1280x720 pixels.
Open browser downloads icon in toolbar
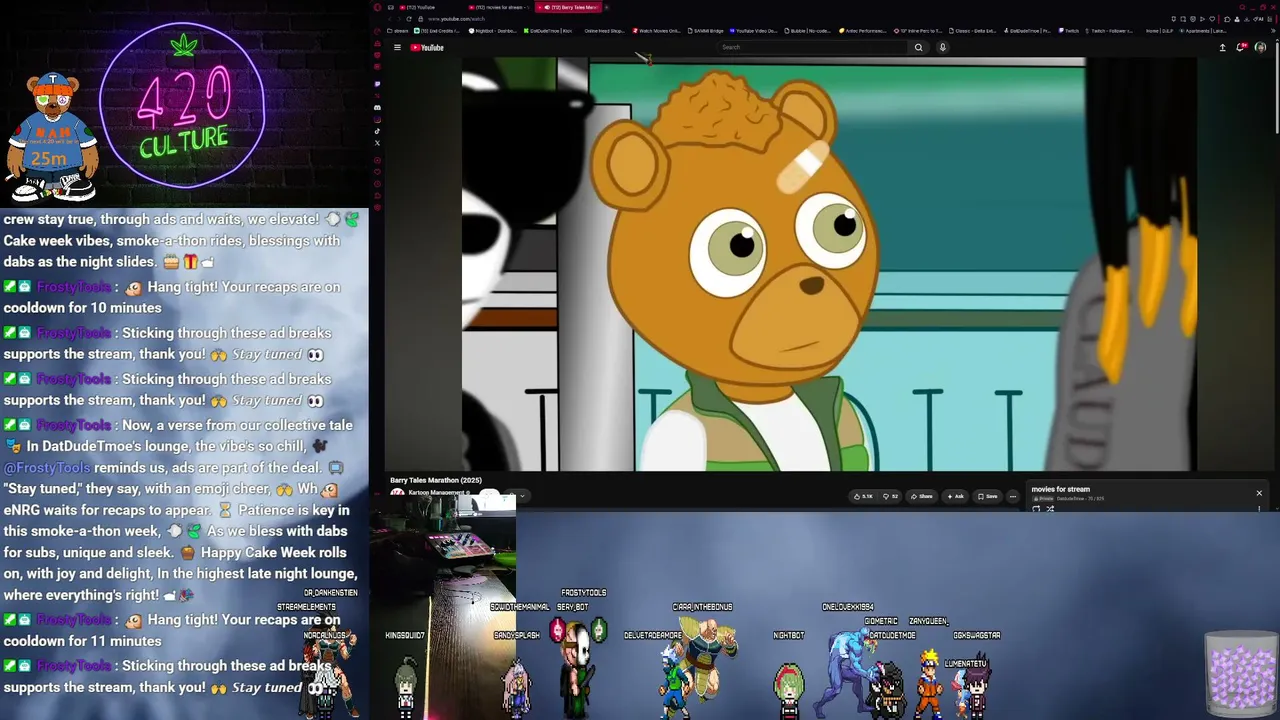(x=1248, y=19)
